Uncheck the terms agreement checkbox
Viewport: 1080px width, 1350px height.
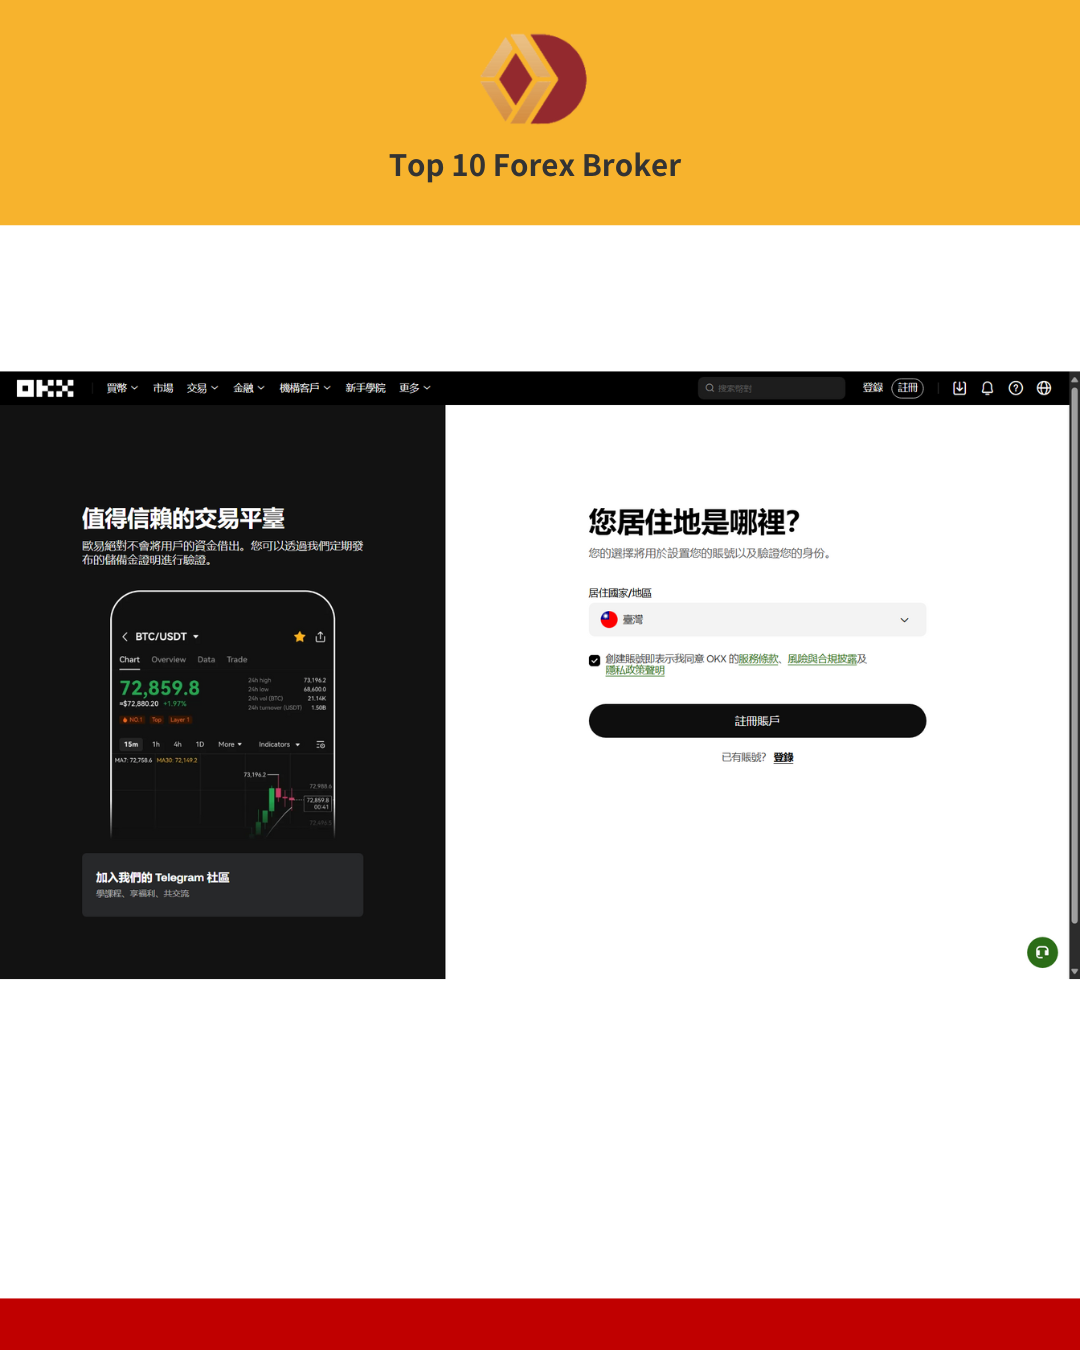(x=595, y=660)
